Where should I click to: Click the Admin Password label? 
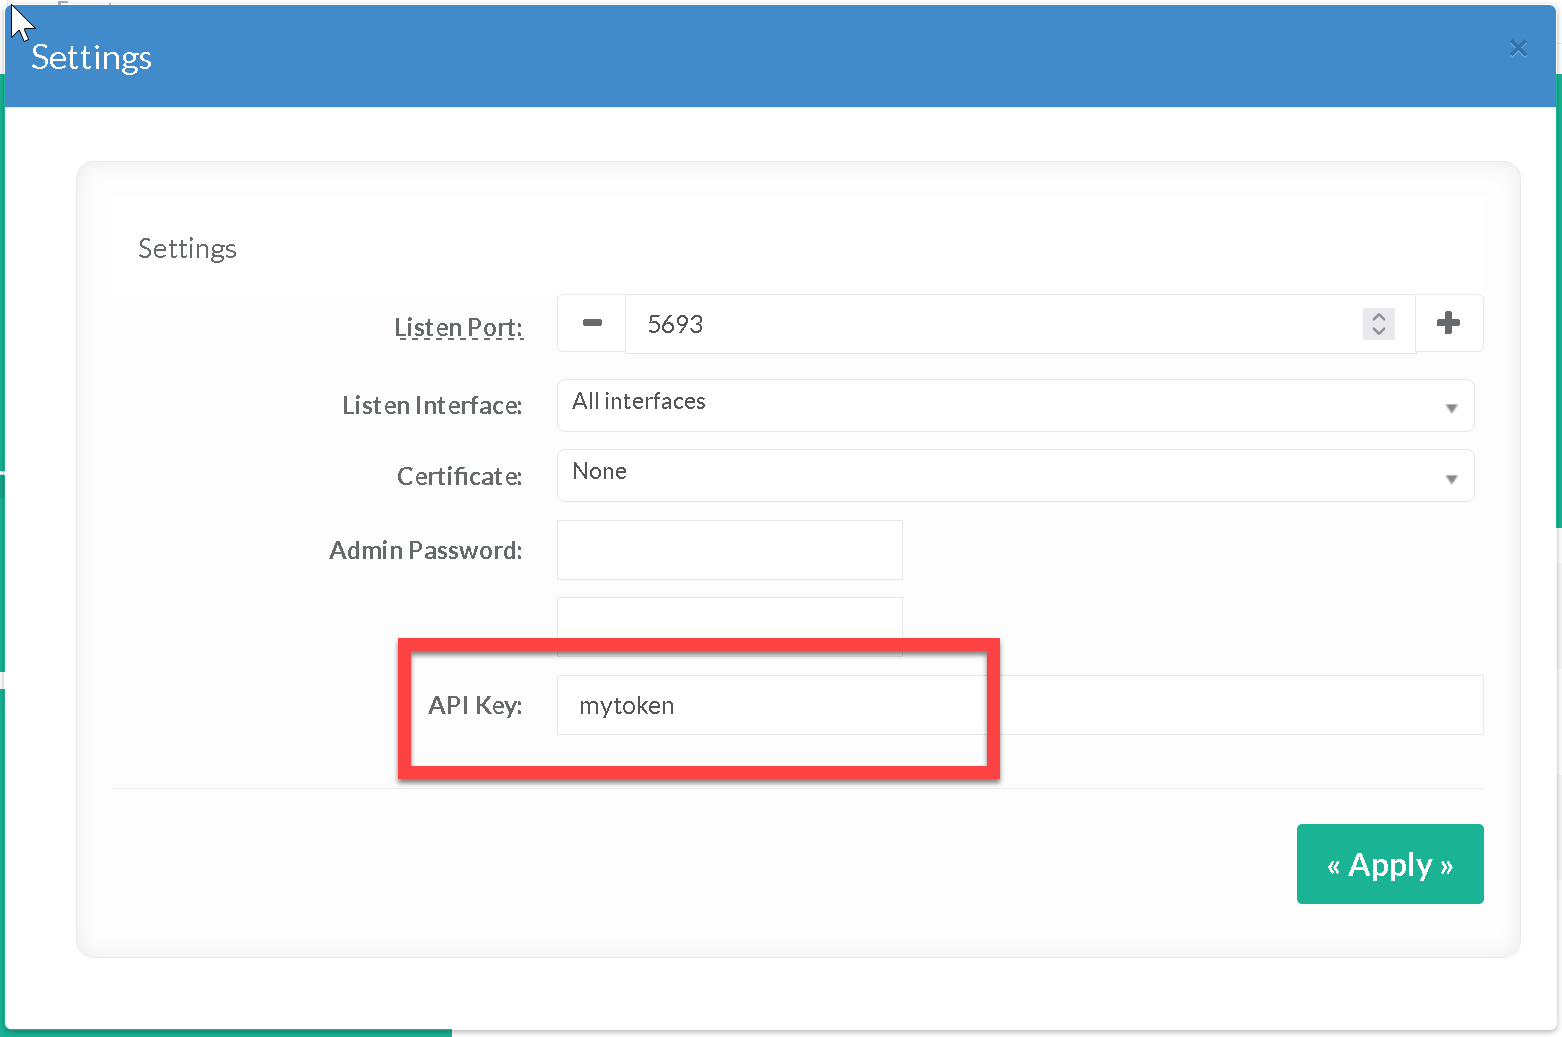coord(426,550)
